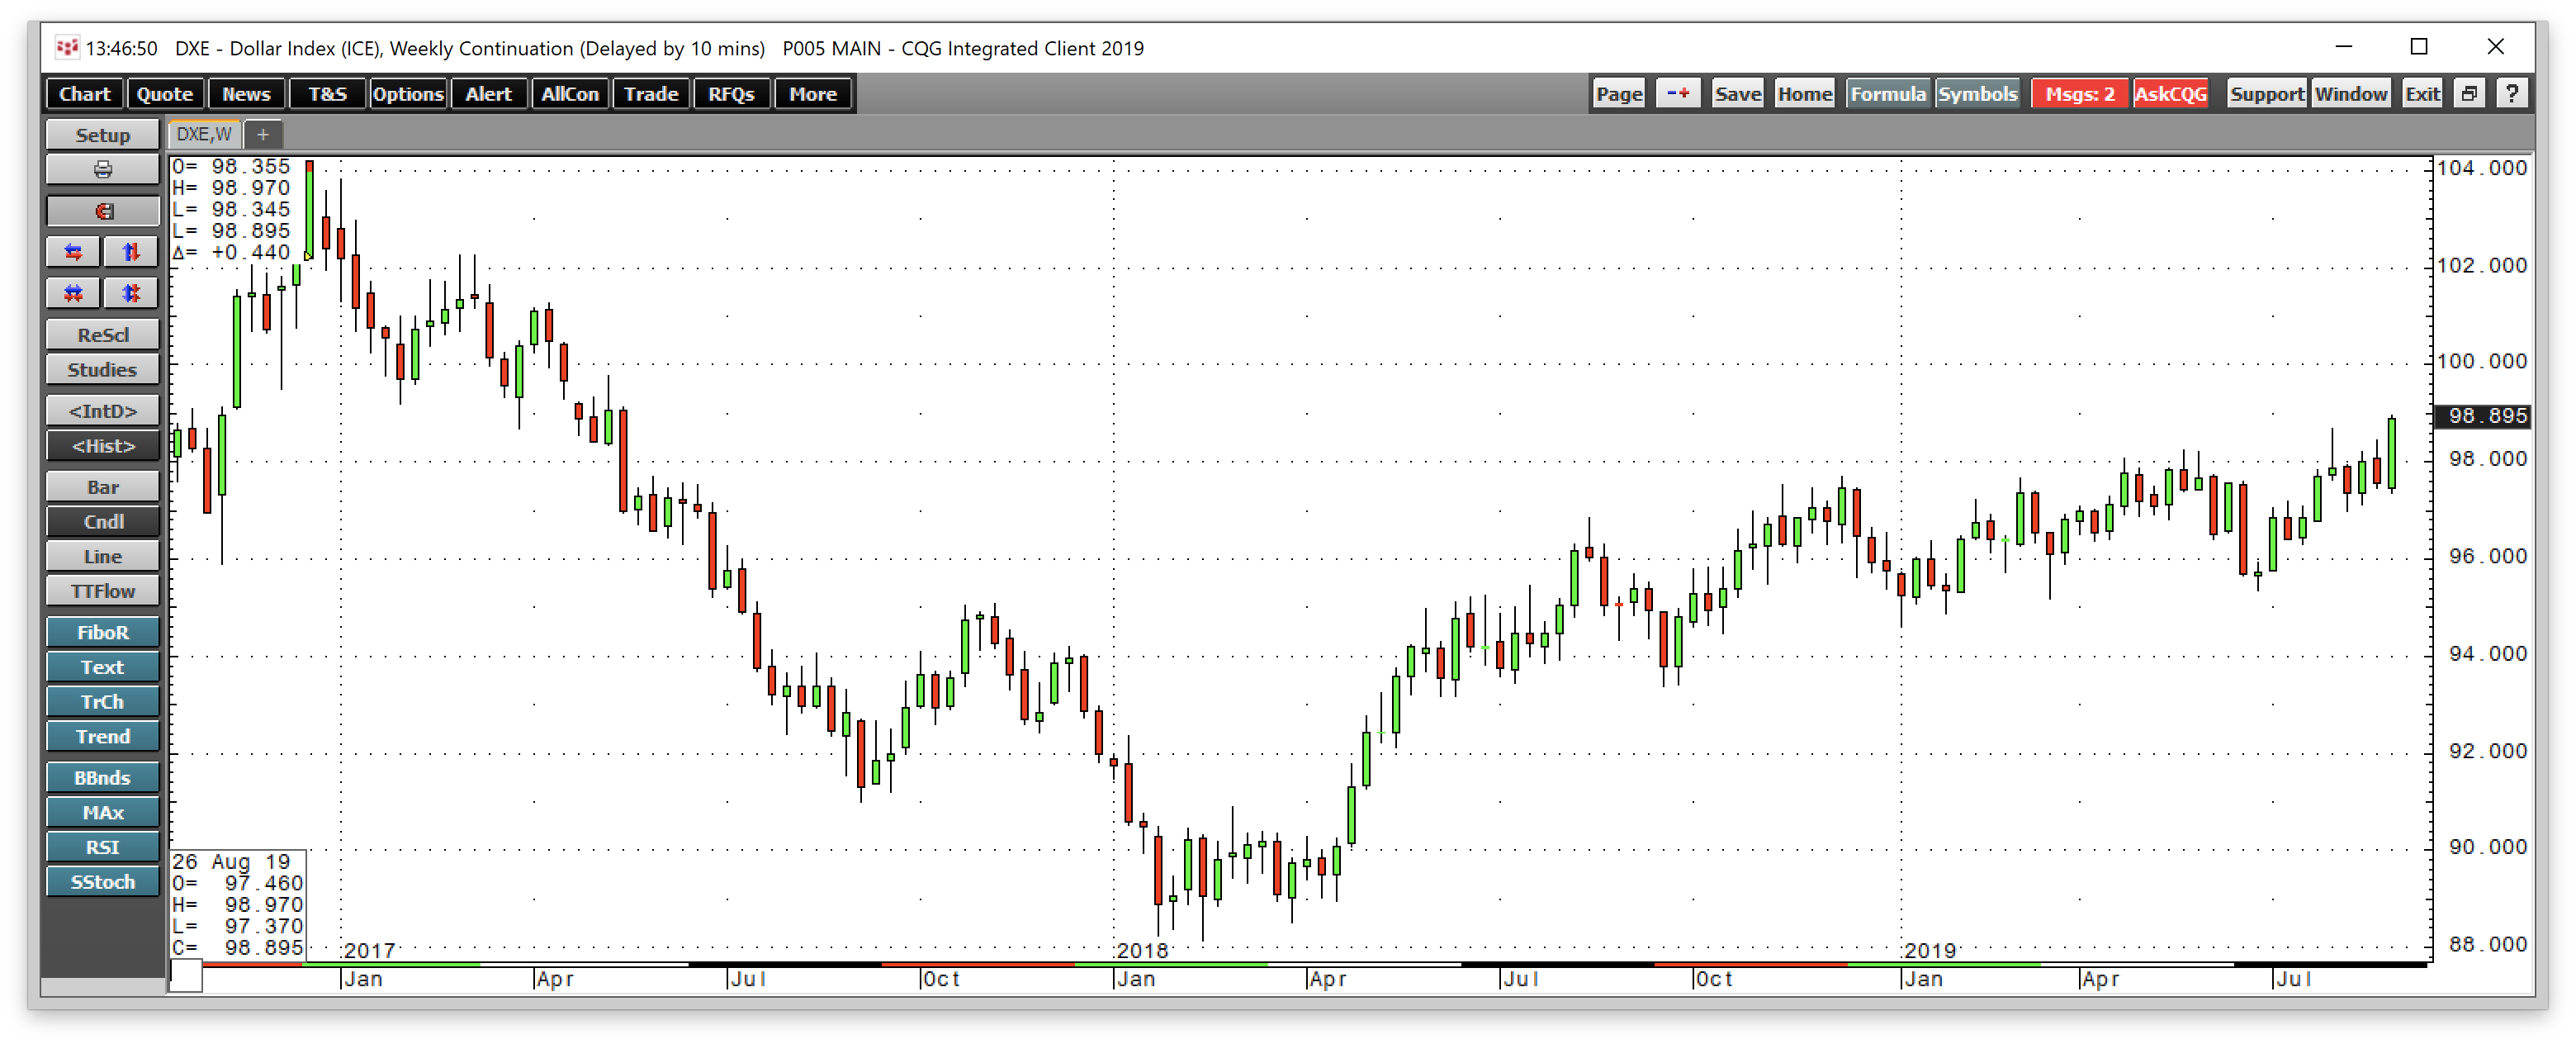
Task: Open the Trade menu item
Action: coord(651,93)
